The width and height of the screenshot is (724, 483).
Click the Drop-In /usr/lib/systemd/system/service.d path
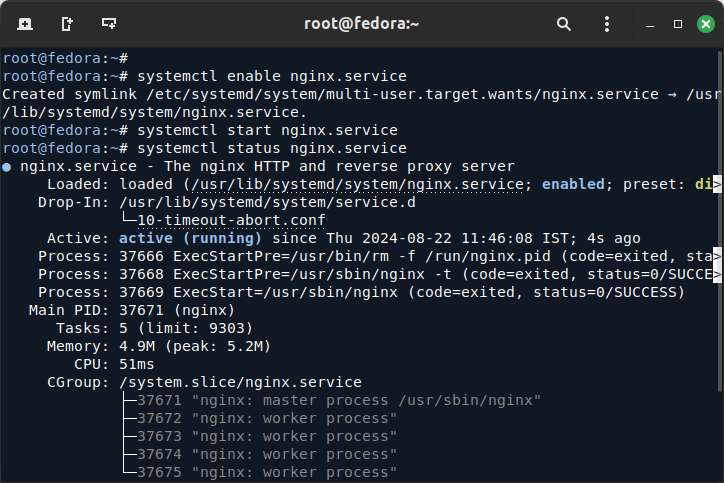tap(267, 202)
